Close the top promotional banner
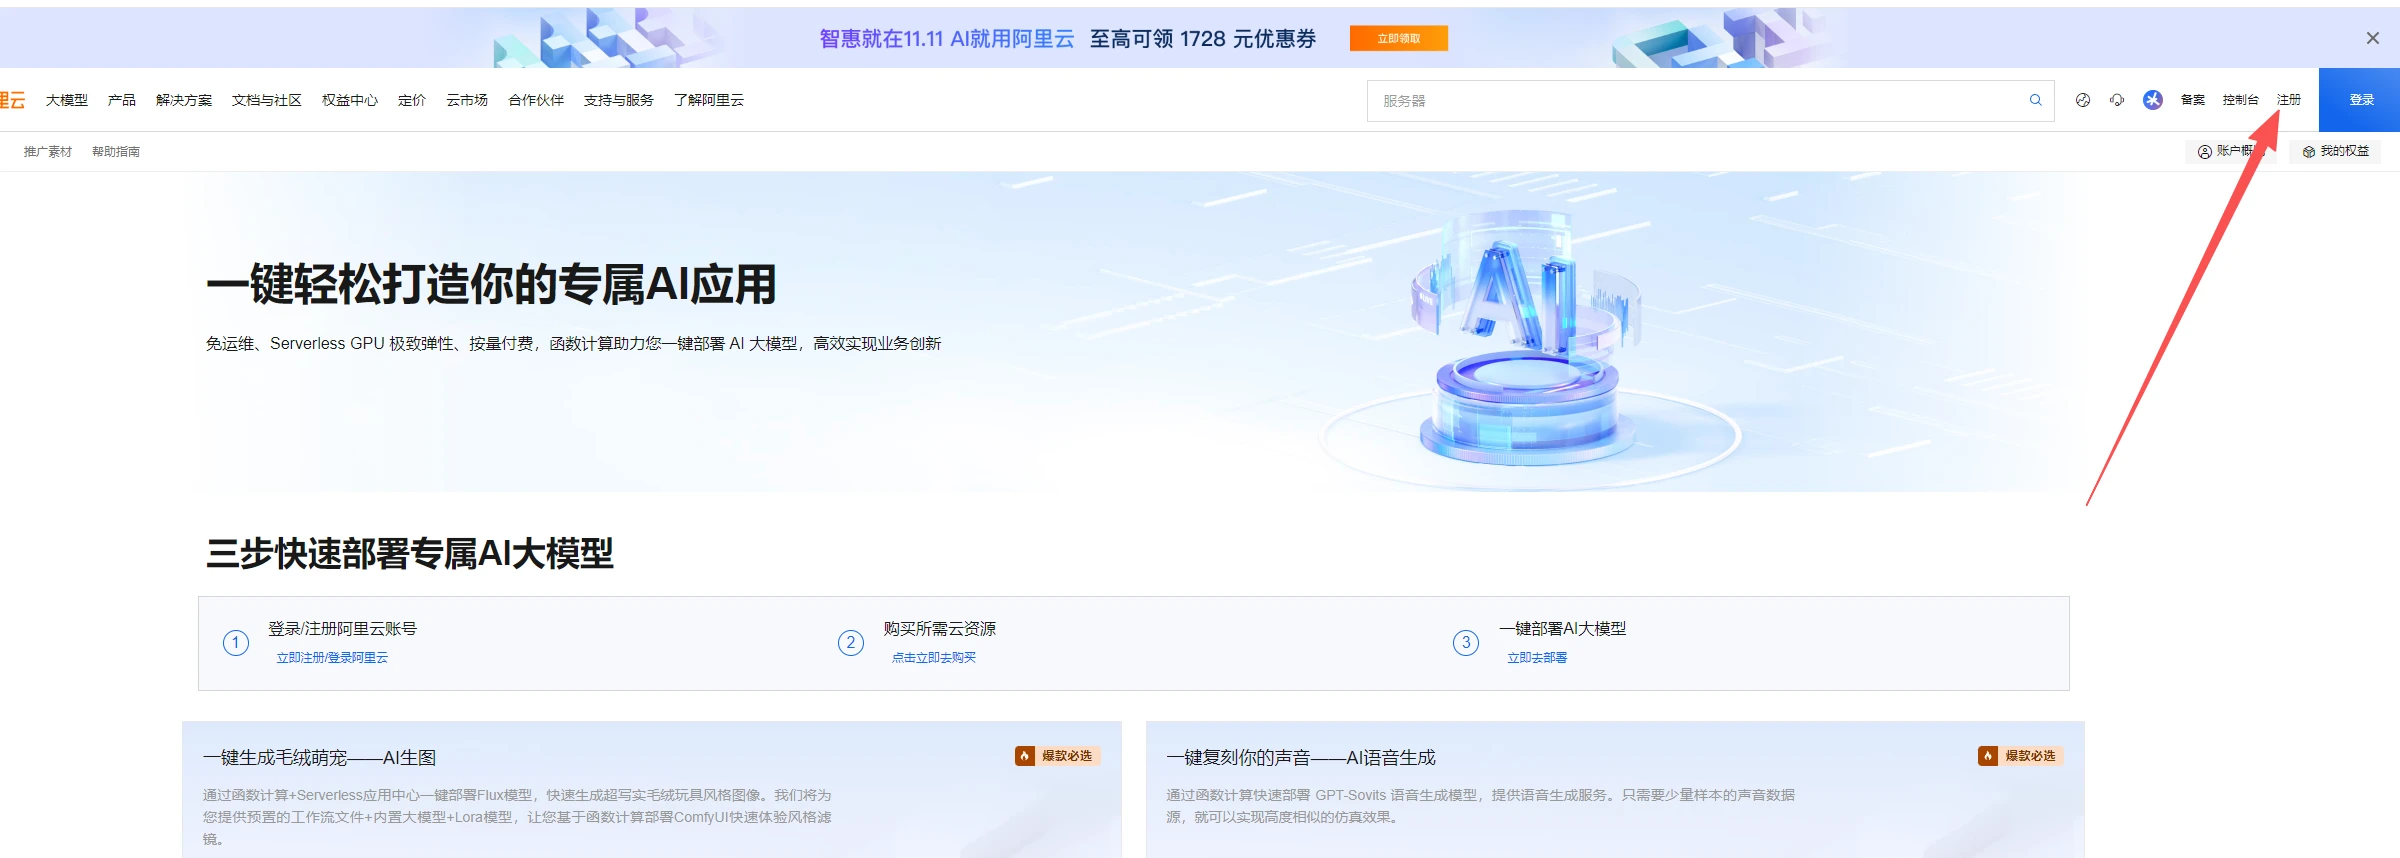 (2372, 38)
